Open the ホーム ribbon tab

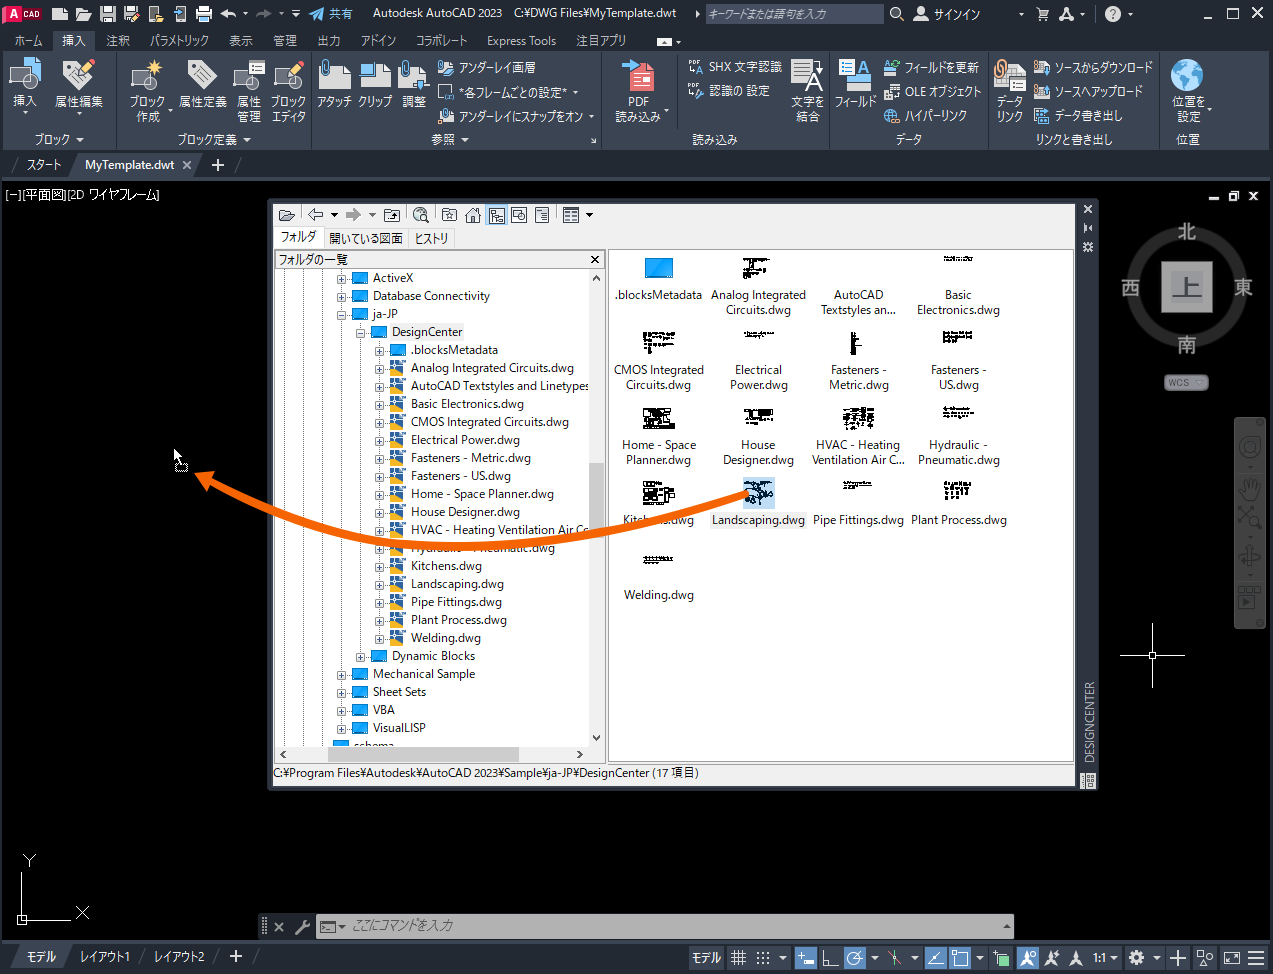click(x=28, y=41)
